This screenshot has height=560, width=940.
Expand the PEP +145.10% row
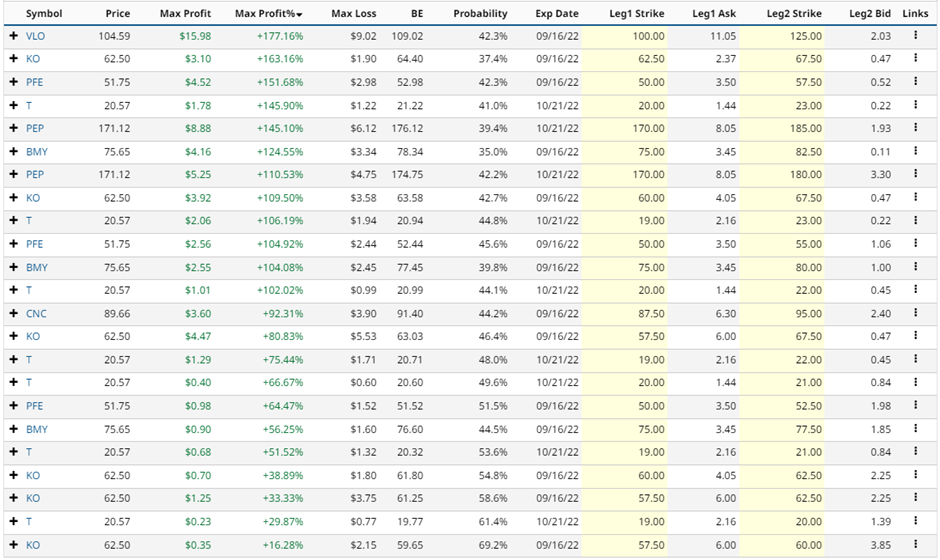point(14,128)
